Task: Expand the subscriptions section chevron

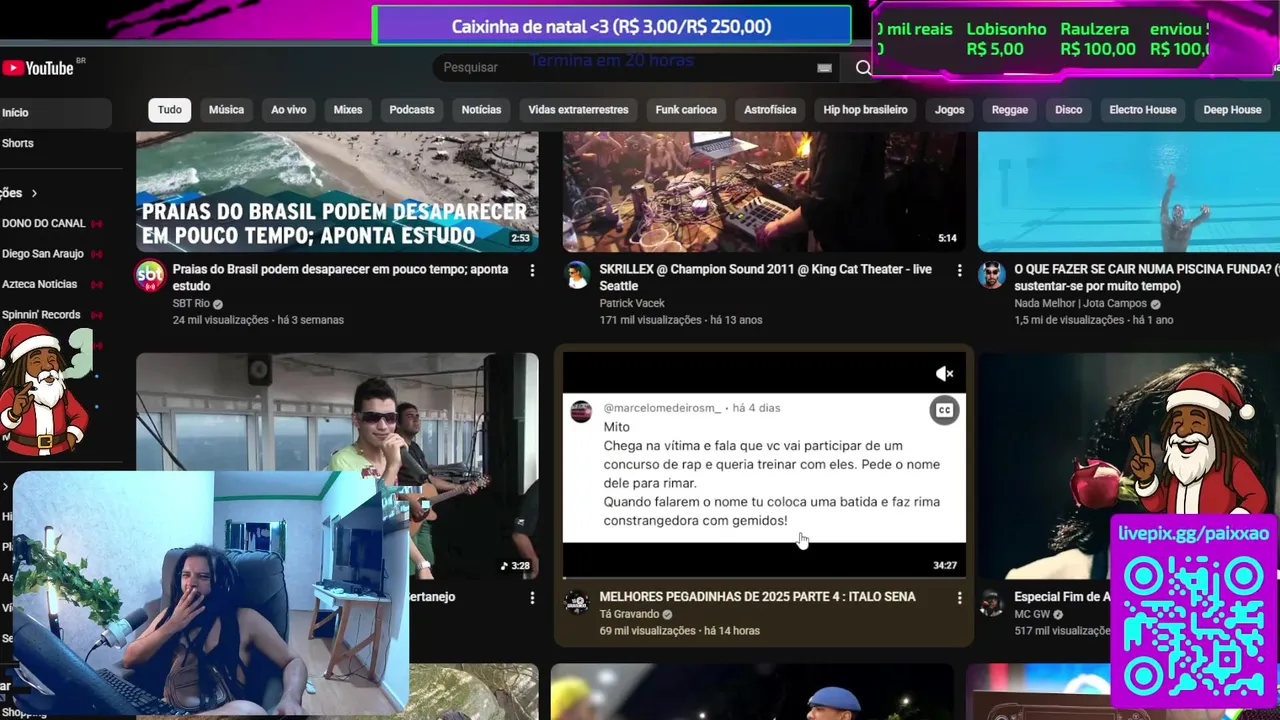Action: tap(34, 193)
